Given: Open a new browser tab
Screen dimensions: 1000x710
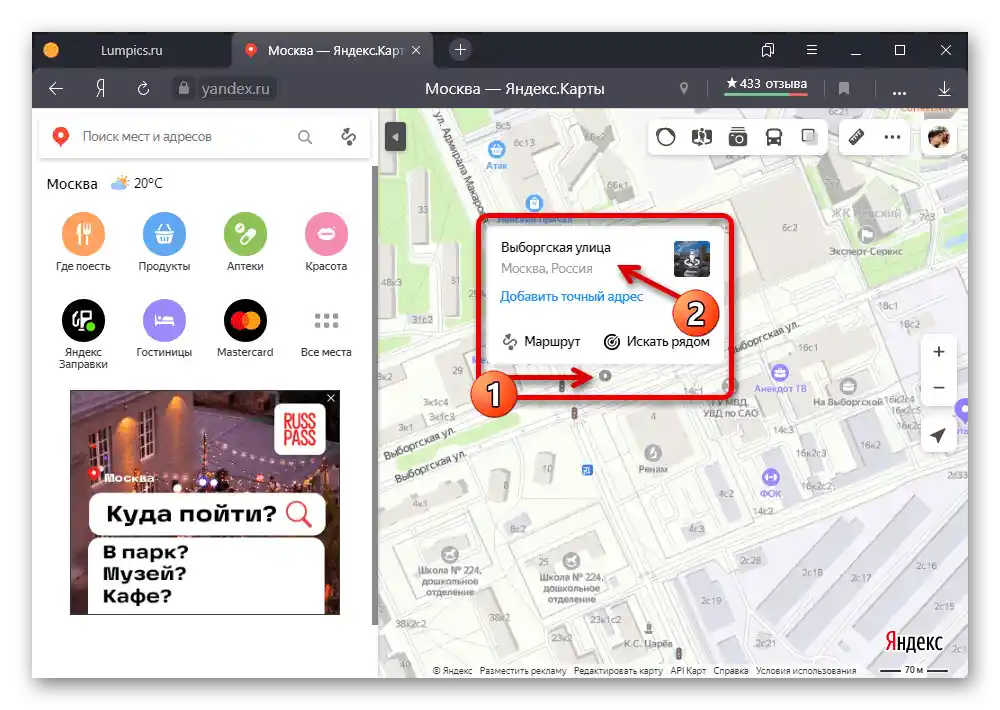Looking at the screenshot, I should 460,50.
